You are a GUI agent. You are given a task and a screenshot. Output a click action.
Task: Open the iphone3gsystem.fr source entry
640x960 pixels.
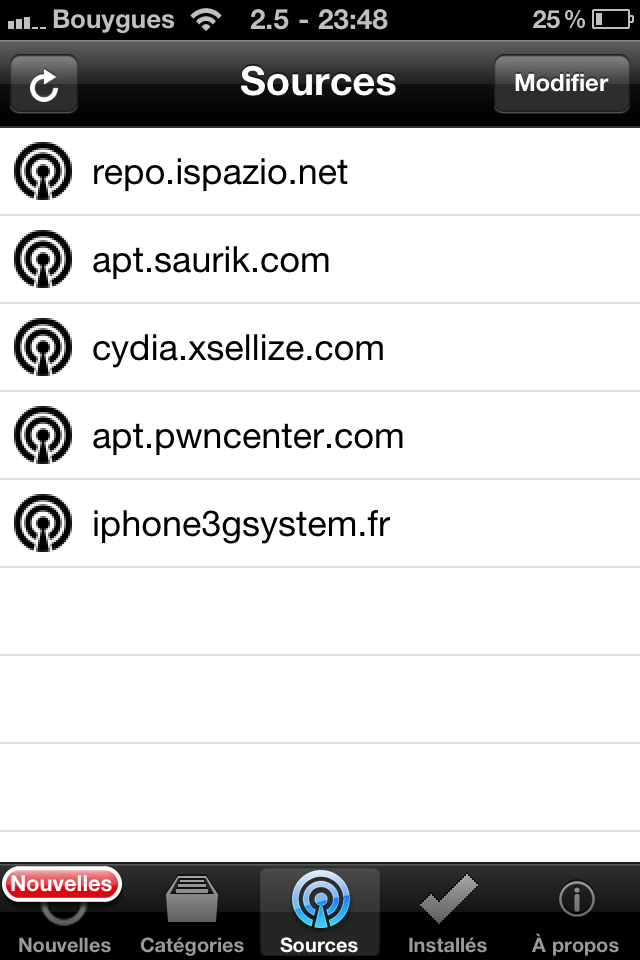point(320,524)
